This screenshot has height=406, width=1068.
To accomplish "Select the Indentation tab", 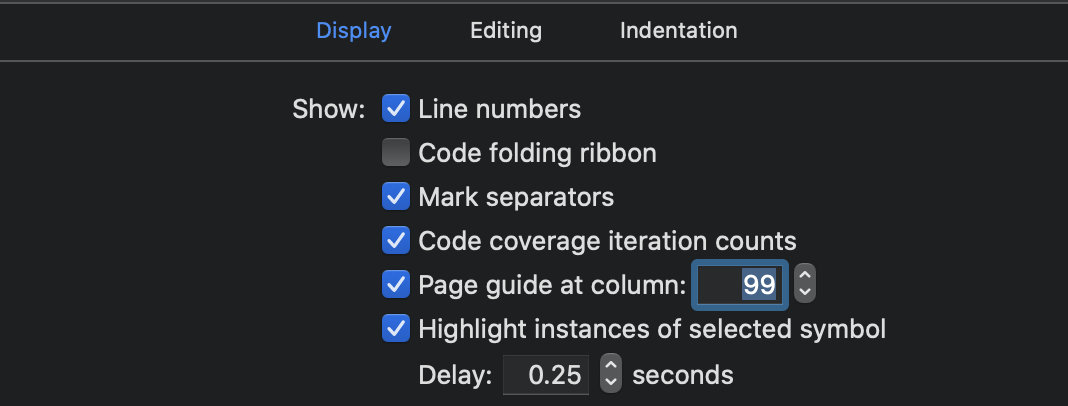I will 678,30.
